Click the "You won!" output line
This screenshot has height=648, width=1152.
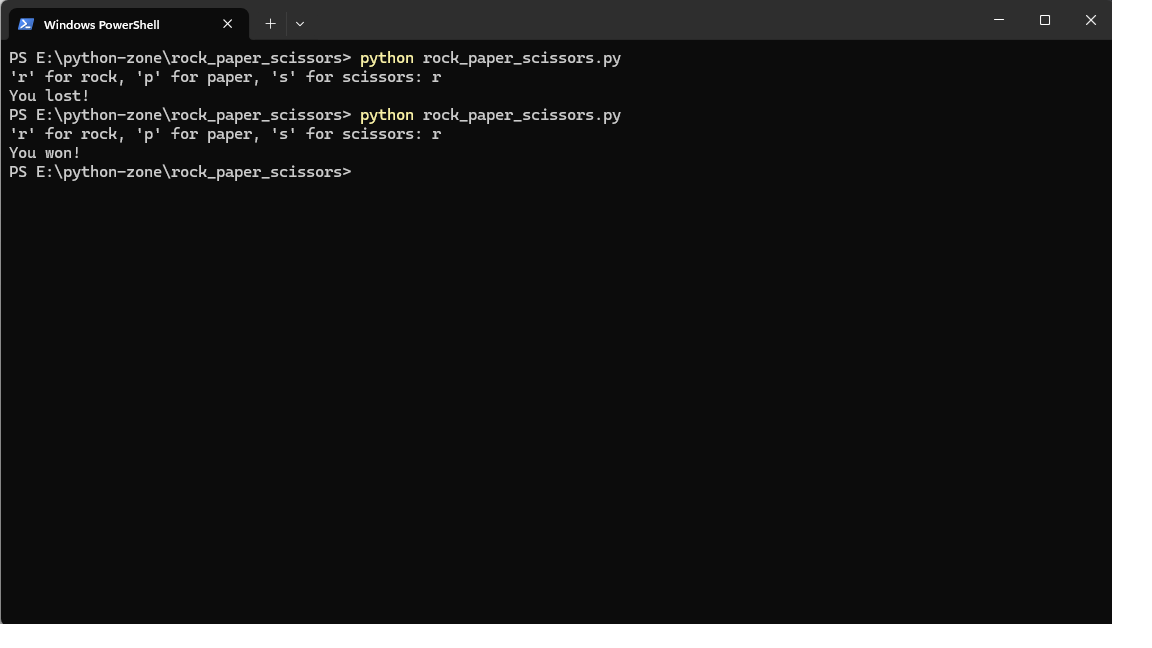point(45,153)
